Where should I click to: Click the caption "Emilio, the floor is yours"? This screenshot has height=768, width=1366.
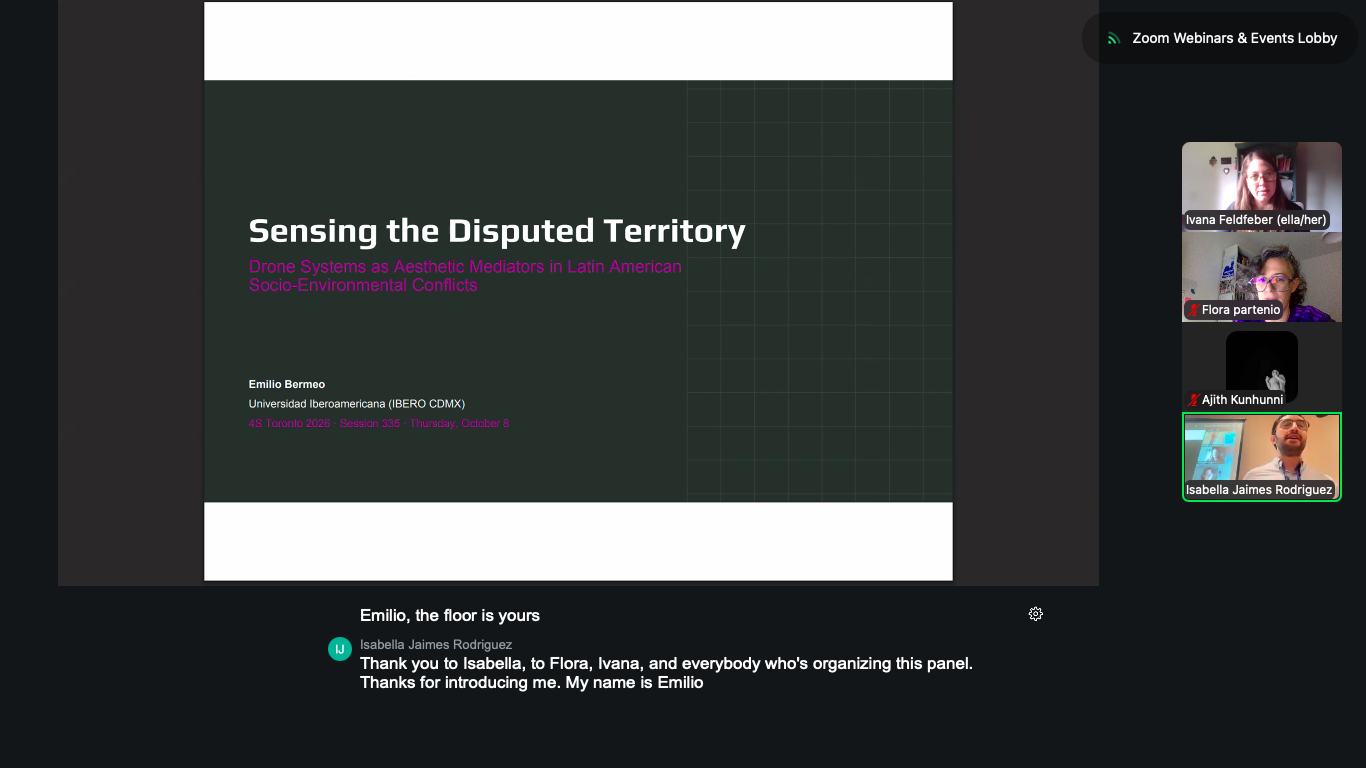click(x=450, y=616)
